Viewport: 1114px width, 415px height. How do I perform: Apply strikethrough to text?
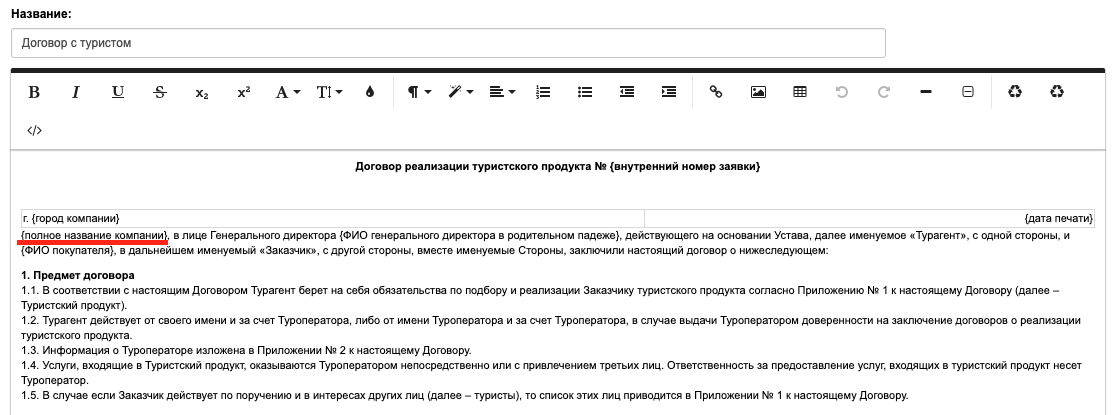[x=160, y=92]
